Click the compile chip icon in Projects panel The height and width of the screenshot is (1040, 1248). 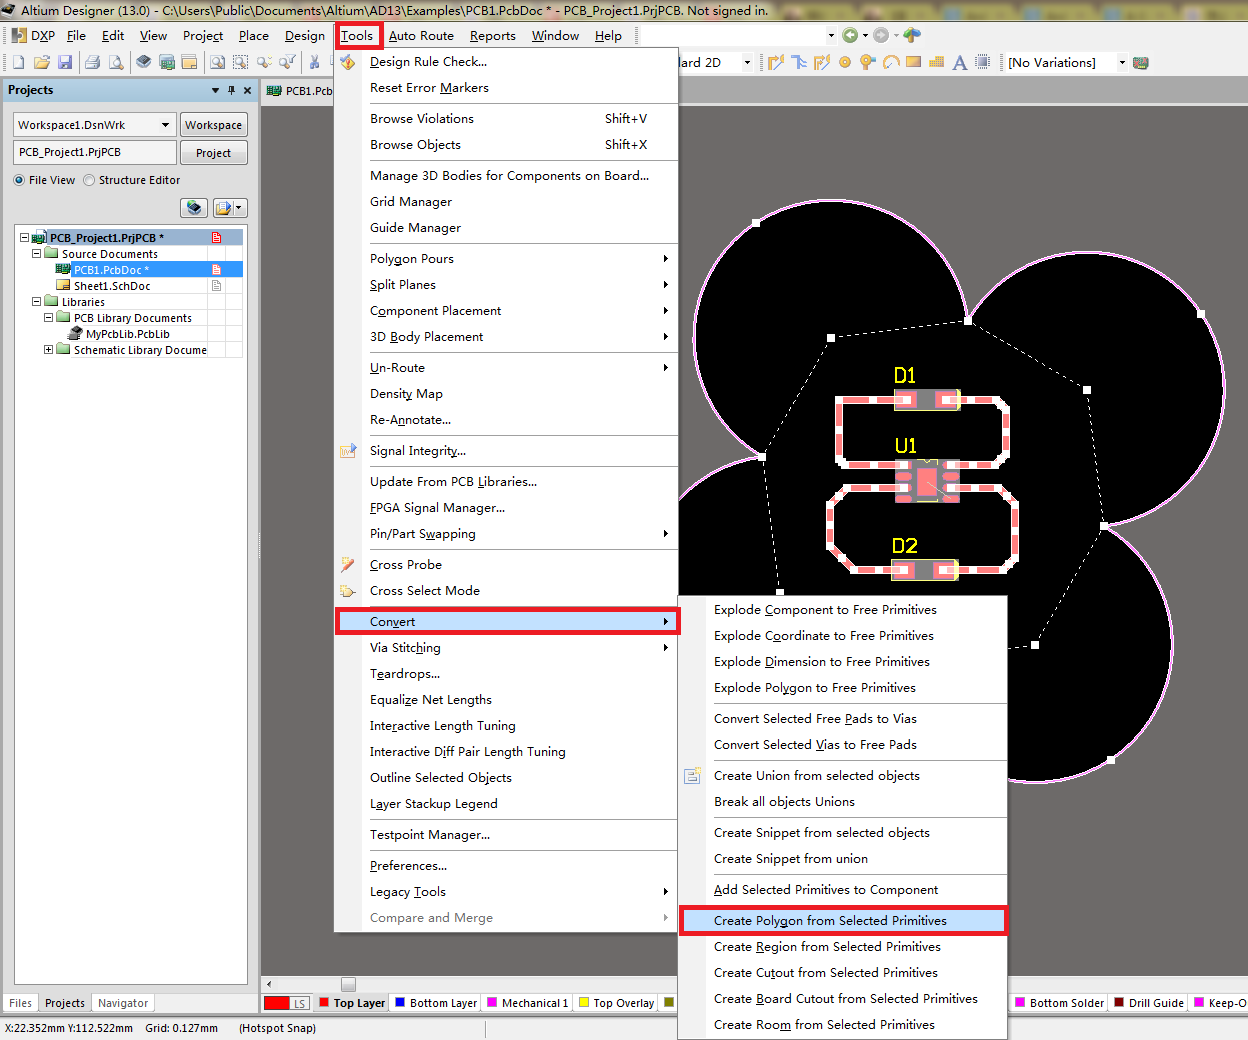pos(195,208)
